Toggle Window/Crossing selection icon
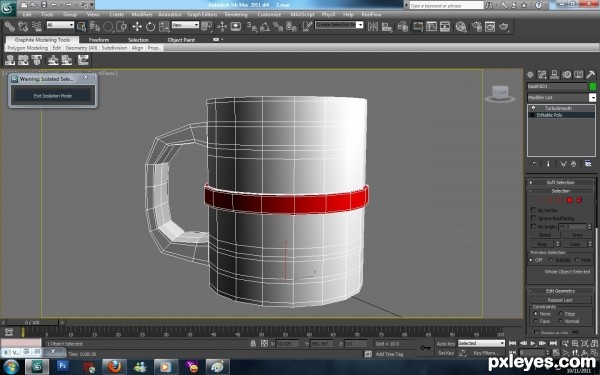This screenshot has width=600, height=375. [x=122, y=26]
